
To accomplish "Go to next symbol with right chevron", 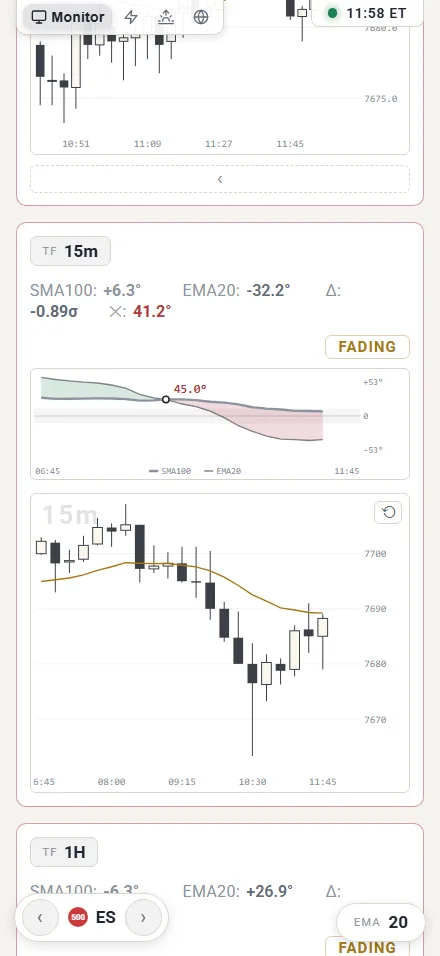I will (x=143, y=917).
